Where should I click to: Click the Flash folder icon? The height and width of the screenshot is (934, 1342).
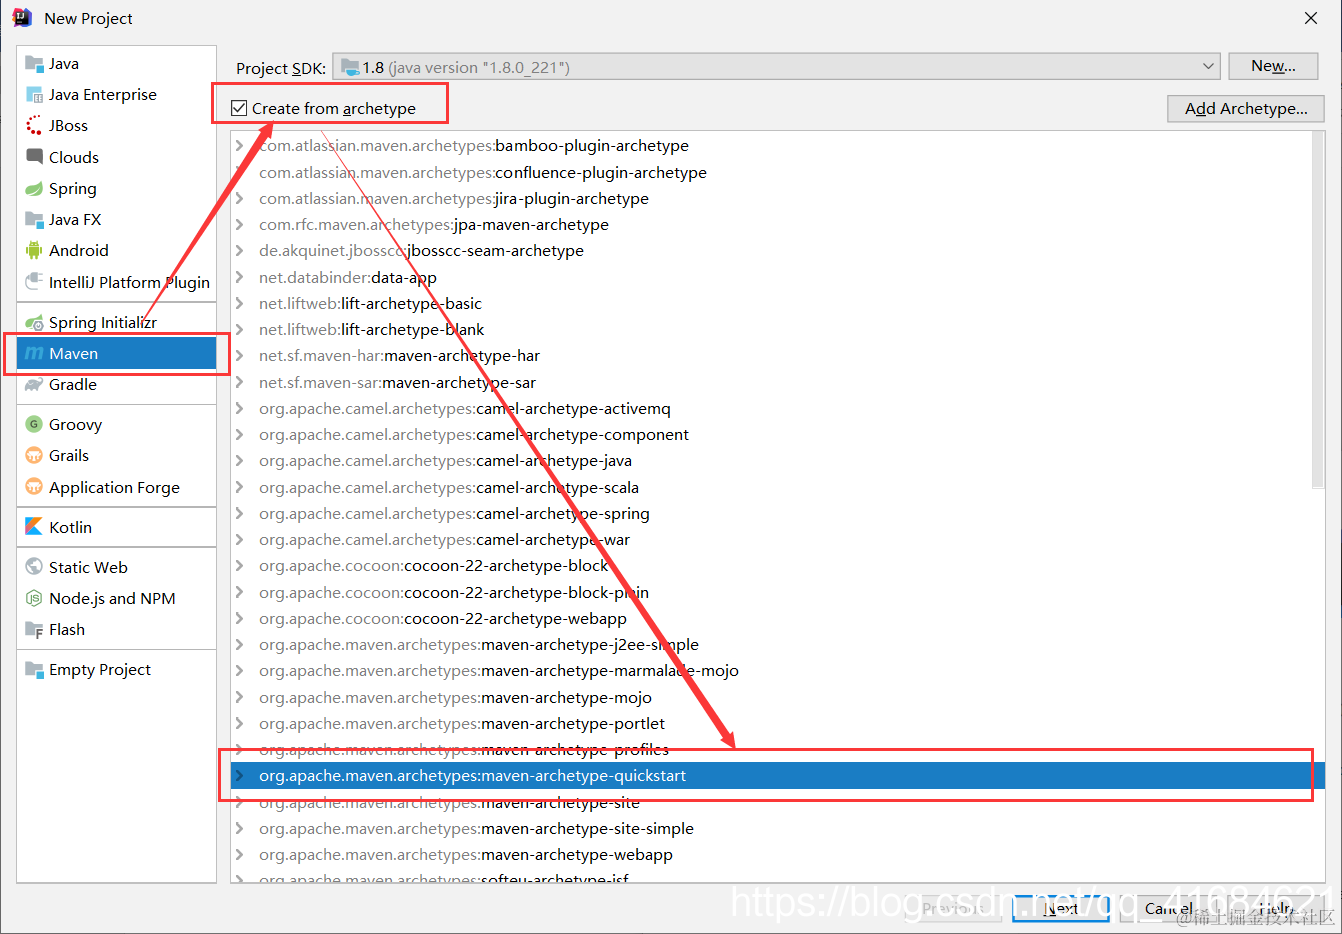pyautogui.click(x=34, y=630)
